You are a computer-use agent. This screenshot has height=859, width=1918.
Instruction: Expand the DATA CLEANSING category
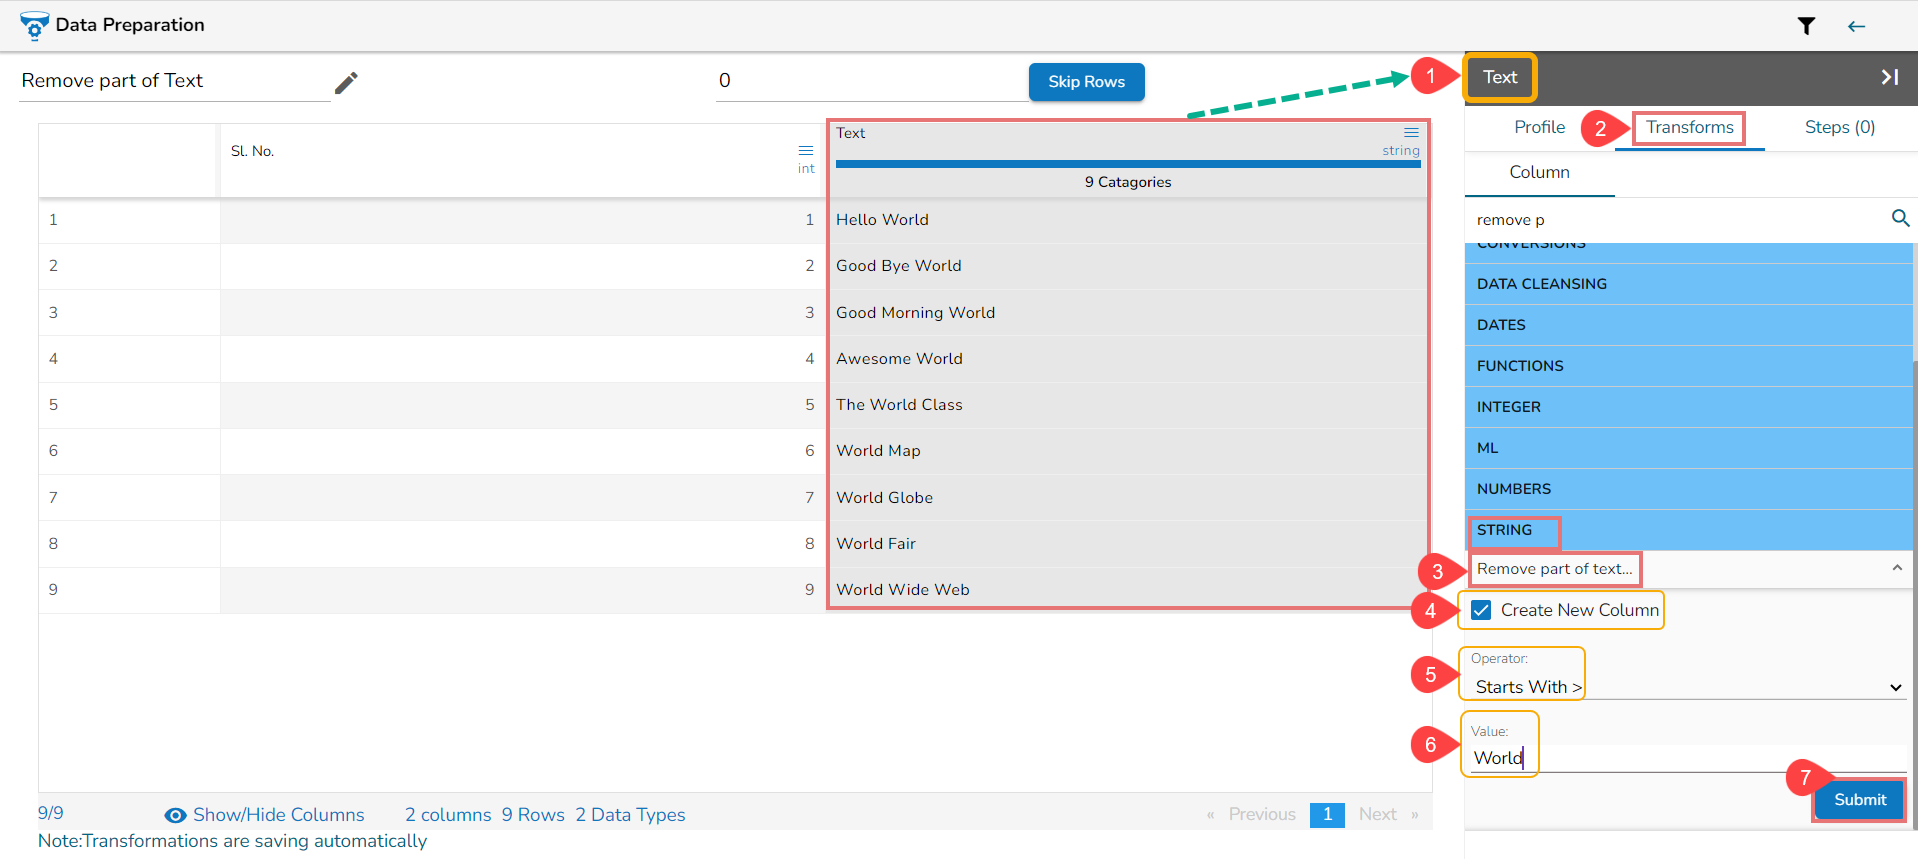(1688, 284)
